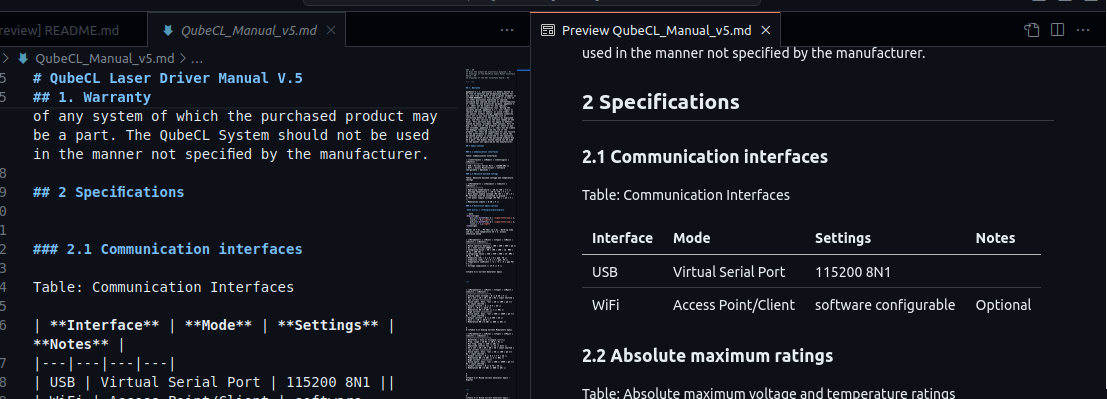The width and height of the screenshot is (1107, 399).
Task: Jump to sticky header '## 1. Warranty'
Action: [x=92, y=97]
